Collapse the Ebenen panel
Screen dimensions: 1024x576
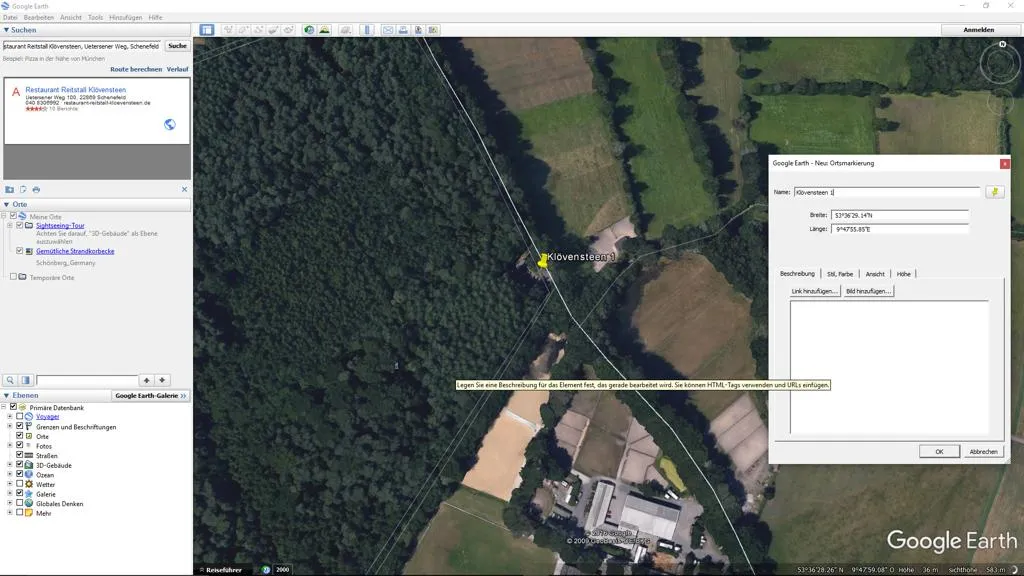(6, 395)
